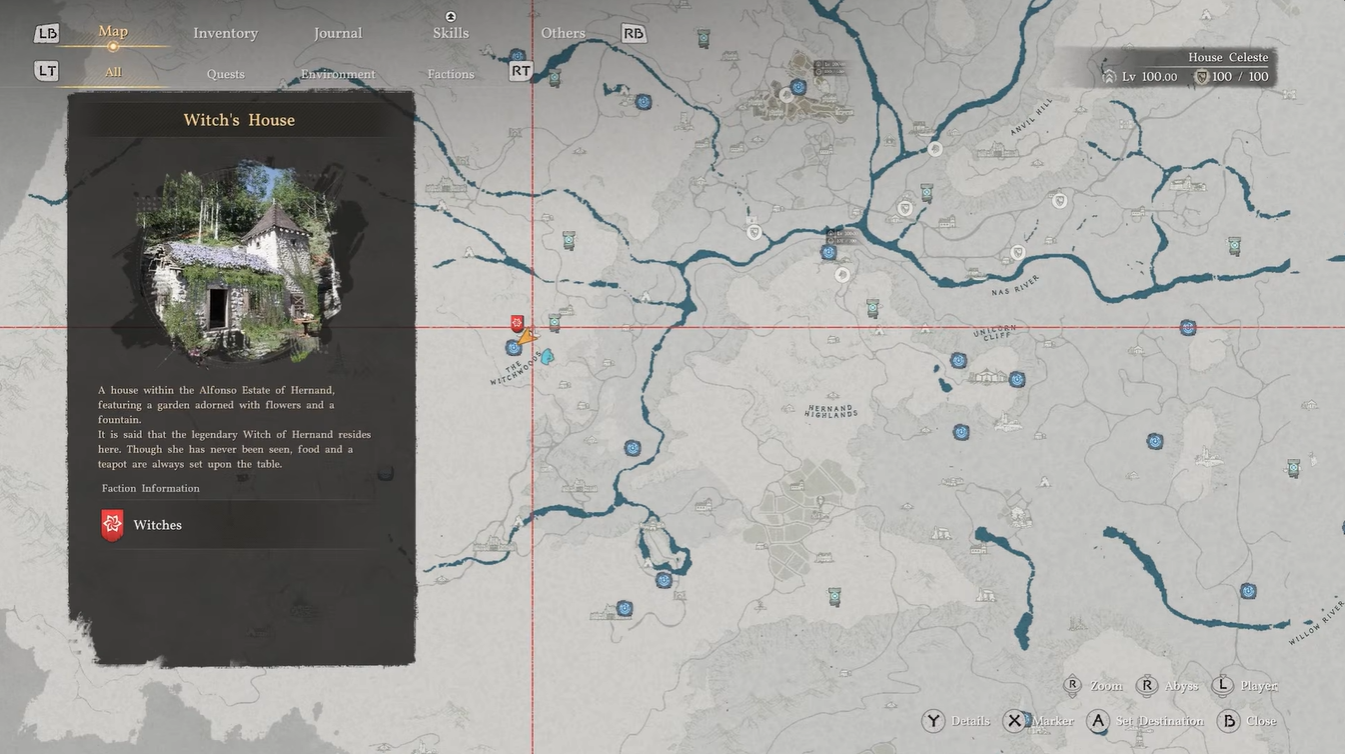Click The Witchwoods map label
1345x754 pixels.
click(x=514, y=369)
